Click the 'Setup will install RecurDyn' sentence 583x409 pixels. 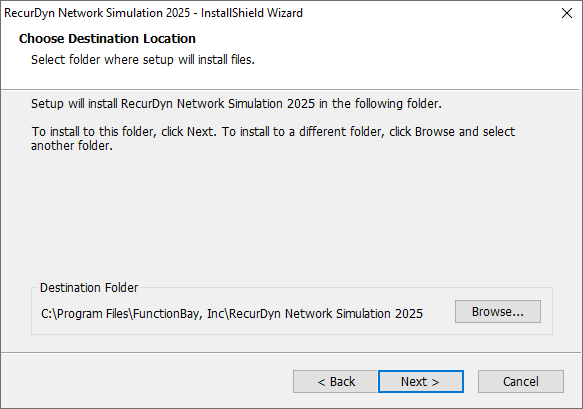click(236, 103)
